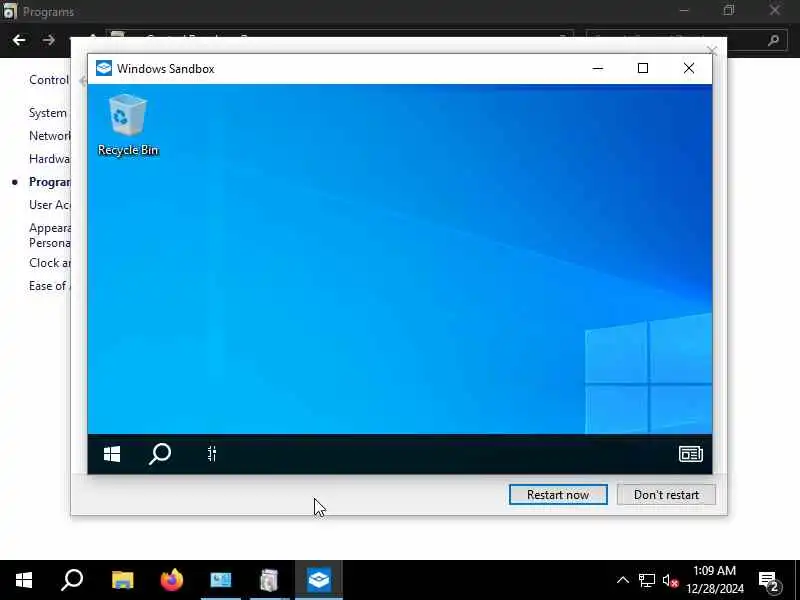Image resolution: width=800 pixels, height=600 pixels.
Task: Close the Programs Control Panel window
Action: [x=774, y=10]
